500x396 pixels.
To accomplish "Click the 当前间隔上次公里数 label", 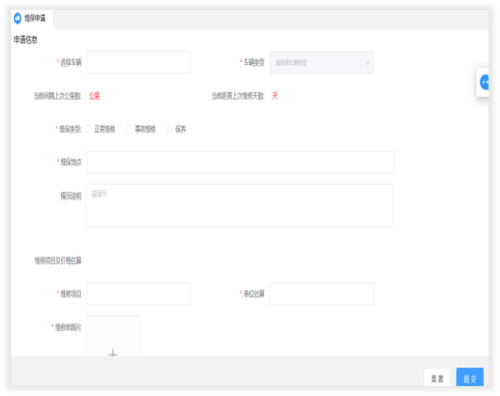I will coord(57,96).
